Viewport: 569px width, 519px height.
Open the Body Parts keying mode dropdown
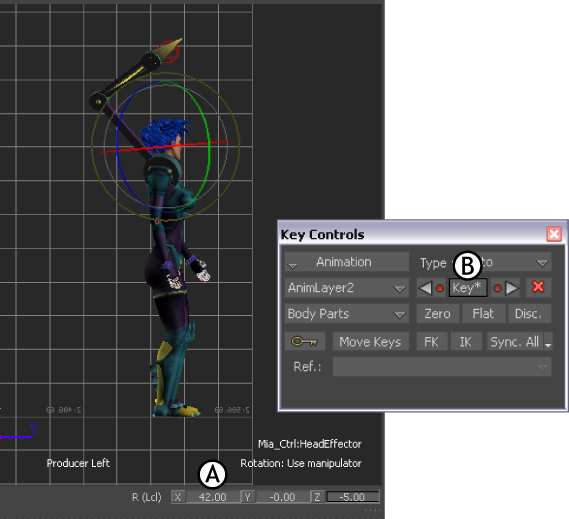click(x=347, y=314)
